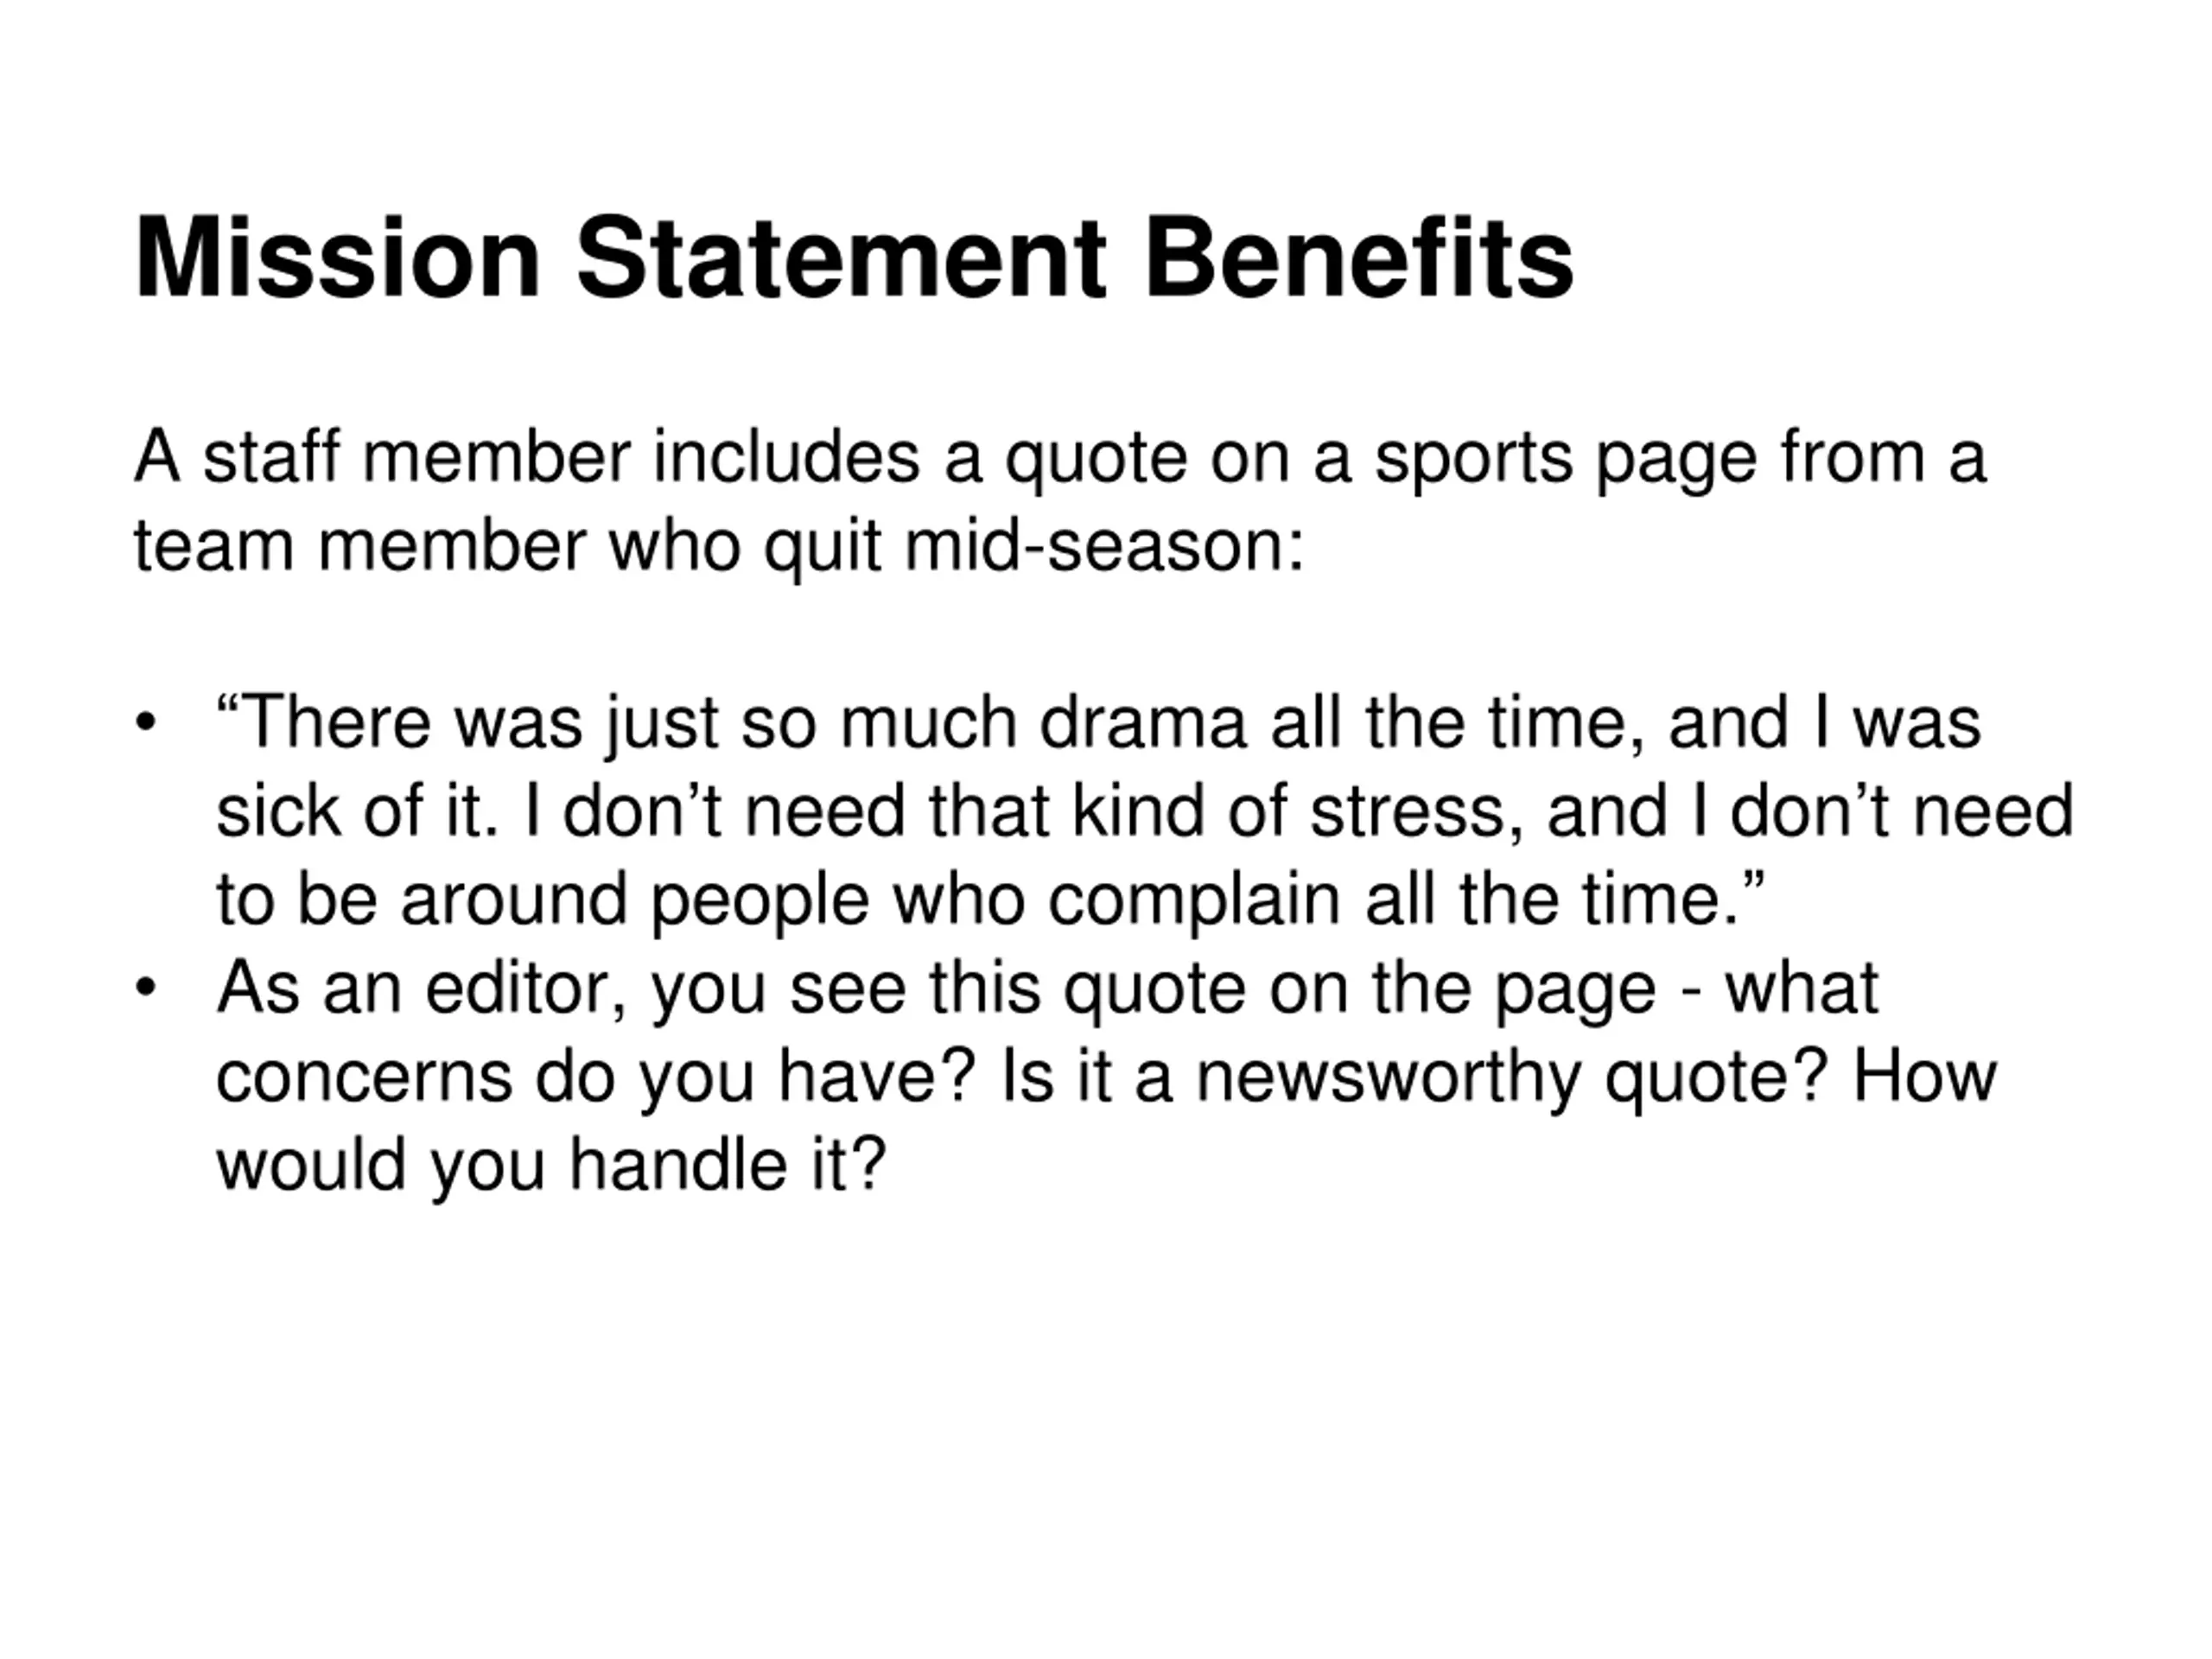
Task: Click the word "sports" in the intro
Action: pyautogui.click(x=1474, y=460)
